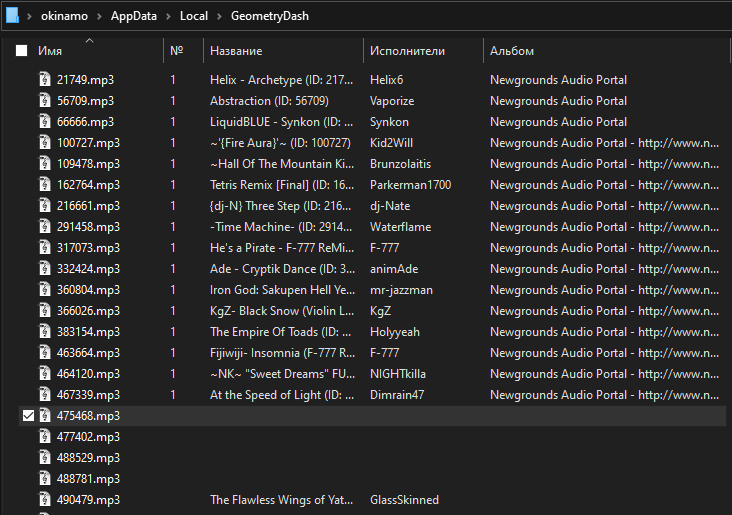The height and width of the screenshot is (515, 732).
Task: Expand the chevron between Local and GeometryDash
Action: click(x=219, y=16)
